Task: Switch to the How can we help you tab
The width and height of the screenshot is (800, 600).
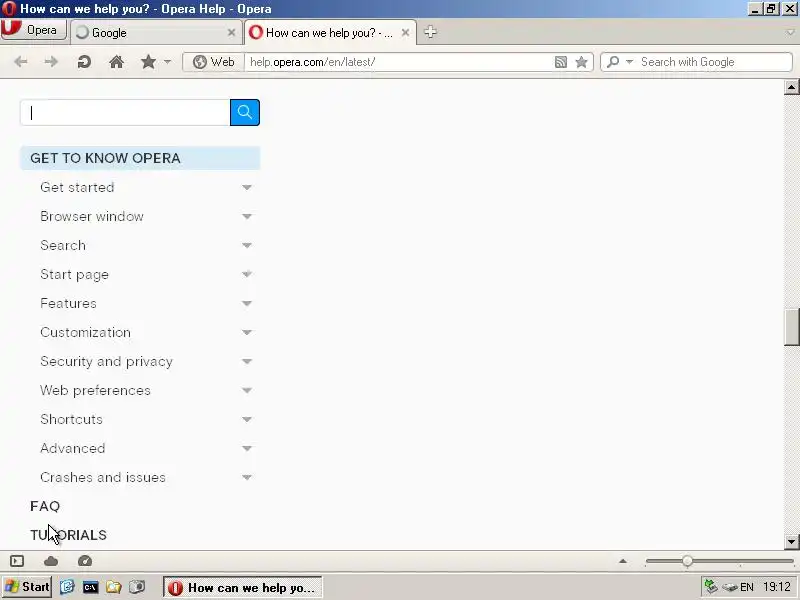Action: 330,33
